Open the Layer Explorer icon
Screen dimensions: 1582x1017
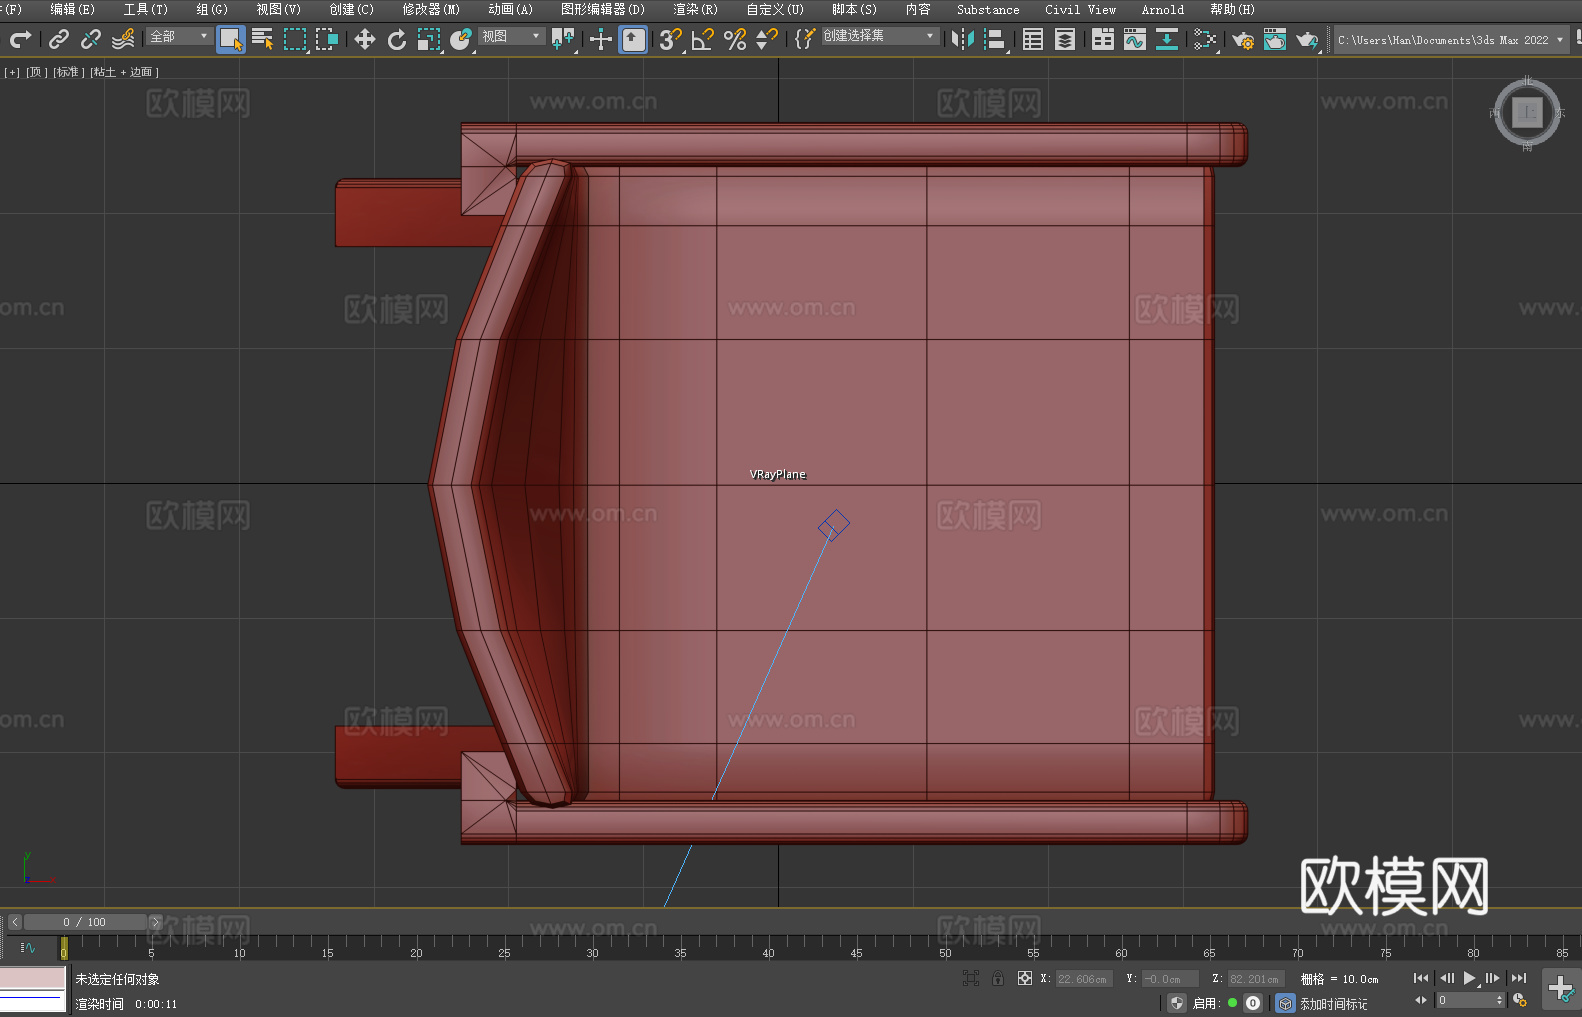click(1065, 39)
